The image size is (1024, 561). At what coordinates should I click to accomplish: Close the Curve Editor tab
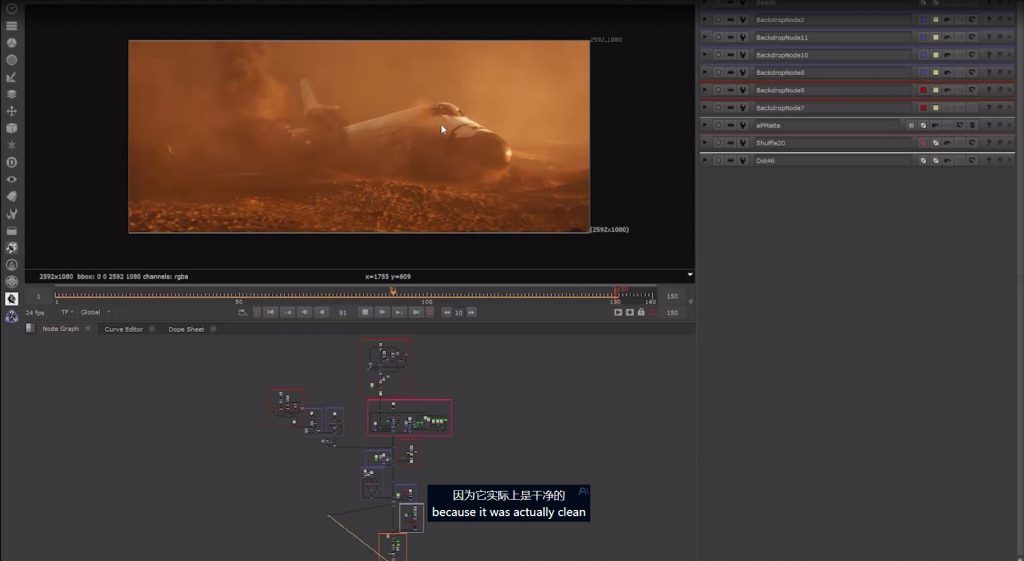pos(152,329)
